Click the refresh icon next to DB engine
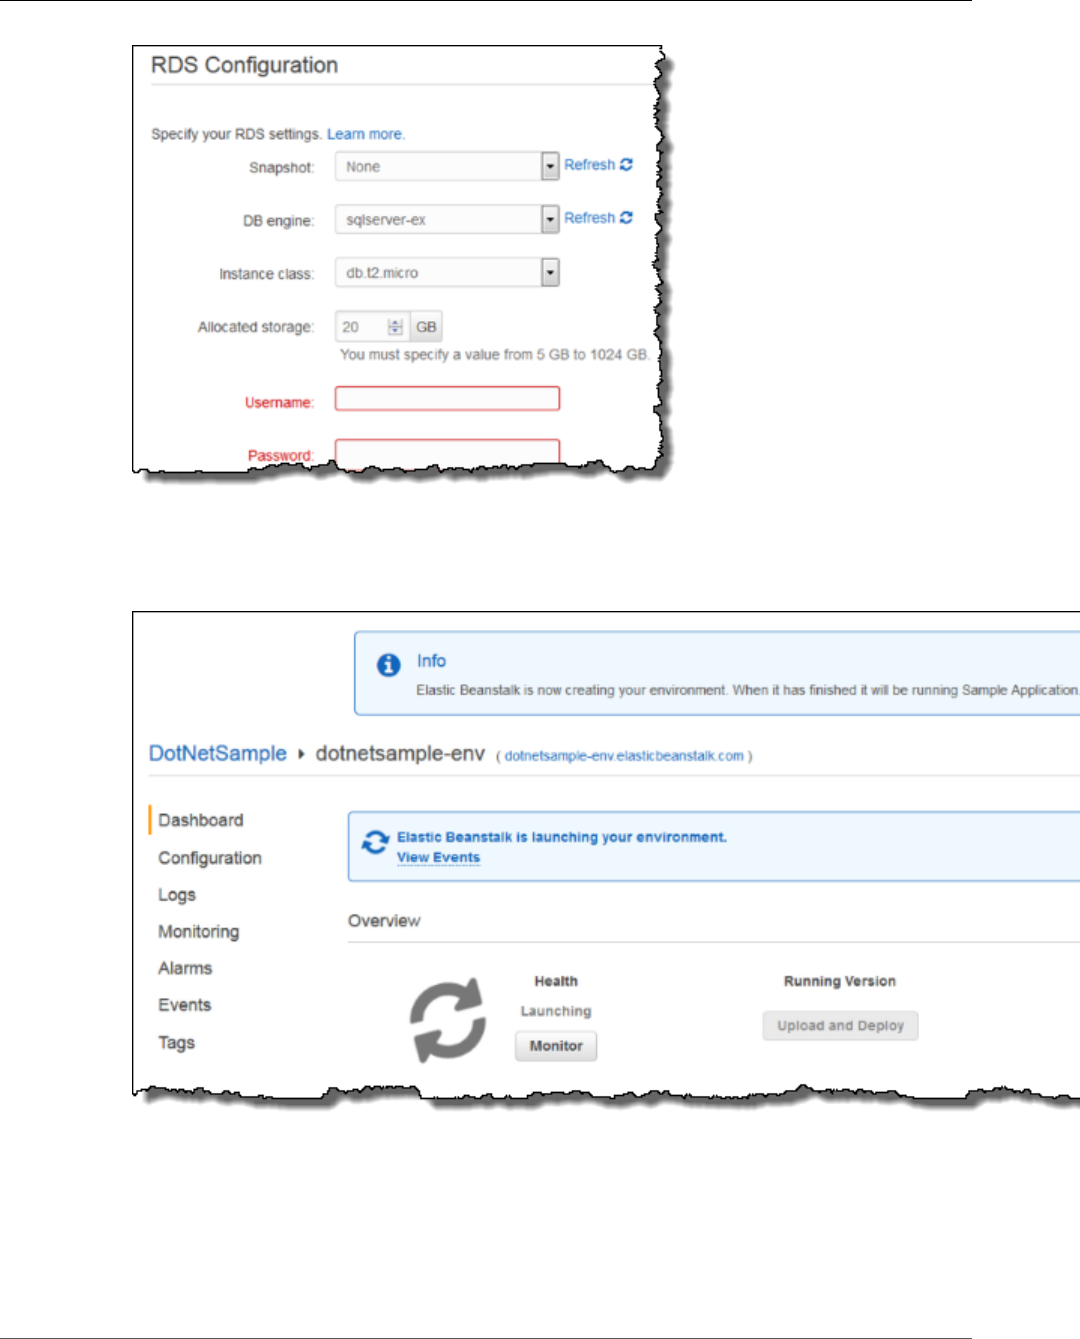 626,218
